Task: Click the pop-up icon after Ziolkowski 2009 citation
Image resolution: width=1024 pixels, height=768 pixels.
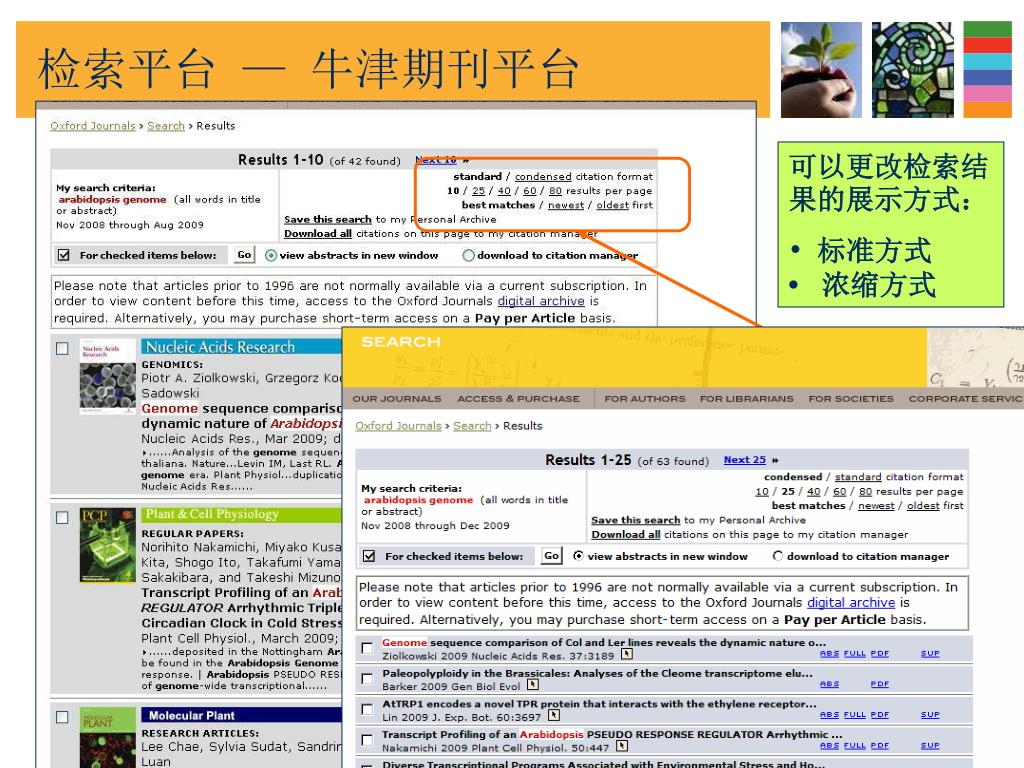Action: point(627,654)
